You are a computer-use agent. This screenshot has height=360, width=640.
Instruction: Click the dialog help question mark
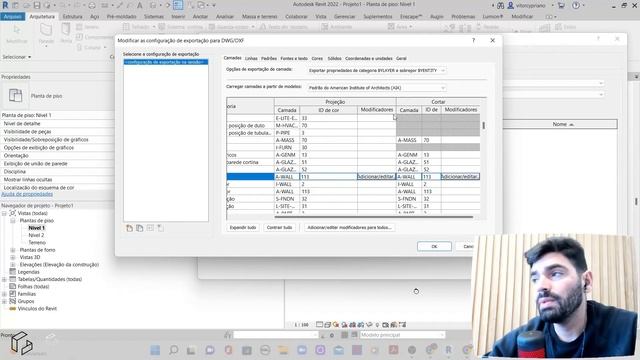click(x=473, y=40)
